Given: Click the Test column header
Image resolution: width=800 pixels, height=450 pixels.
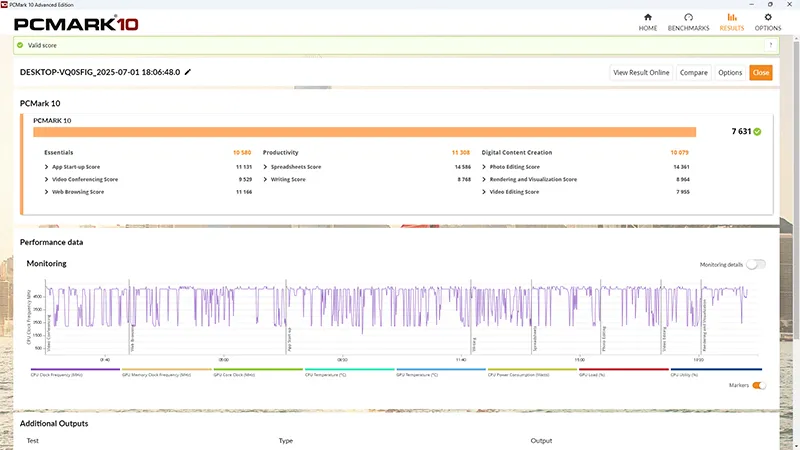Looking at the screenshot, I should click(x=33, y=441).
